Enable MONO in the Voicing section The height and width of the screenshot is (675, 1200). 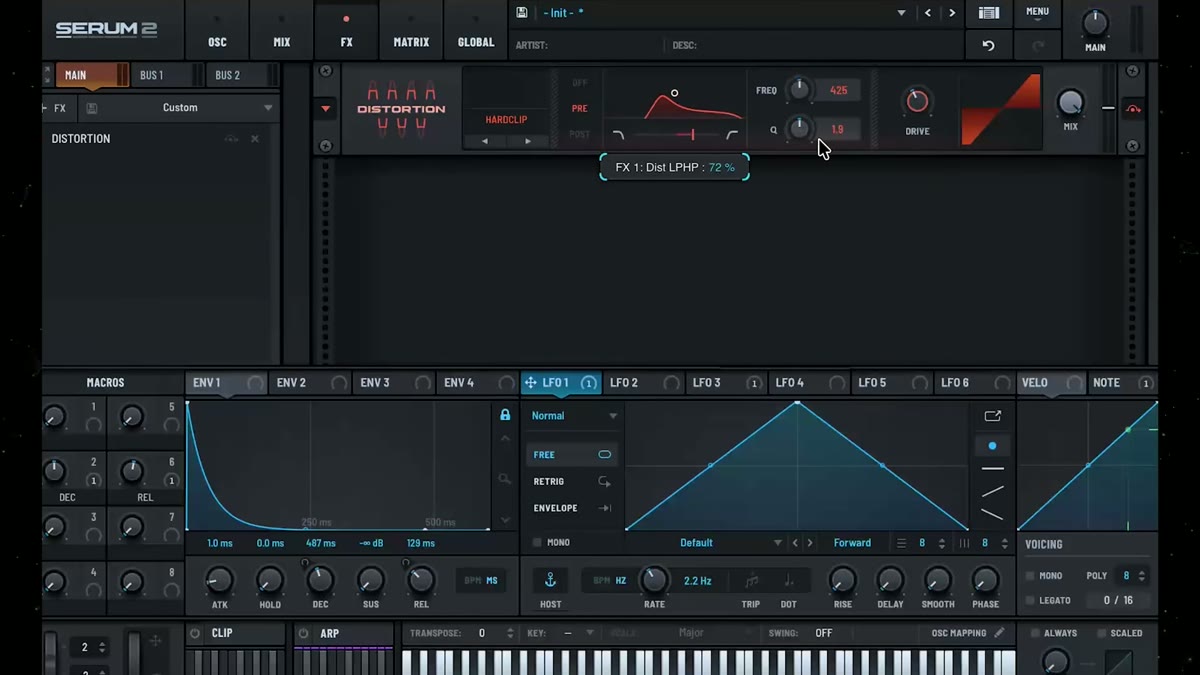point(1030,576)
